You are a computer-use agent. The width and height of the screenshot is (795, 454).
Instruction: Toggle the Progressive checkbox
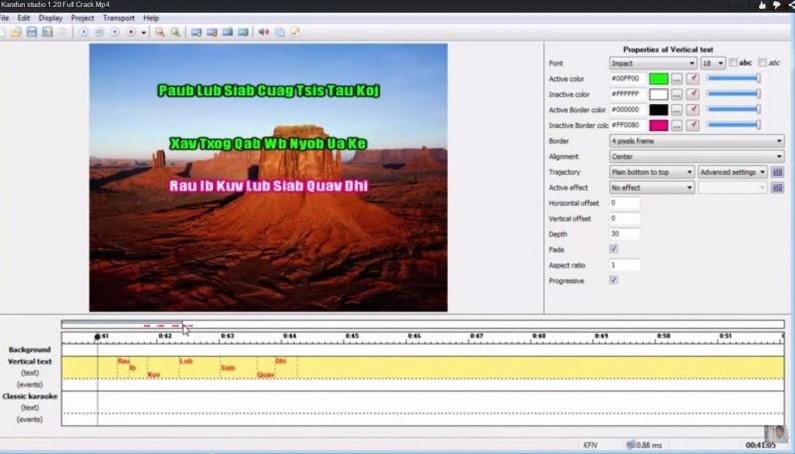(x=613, y=280)
